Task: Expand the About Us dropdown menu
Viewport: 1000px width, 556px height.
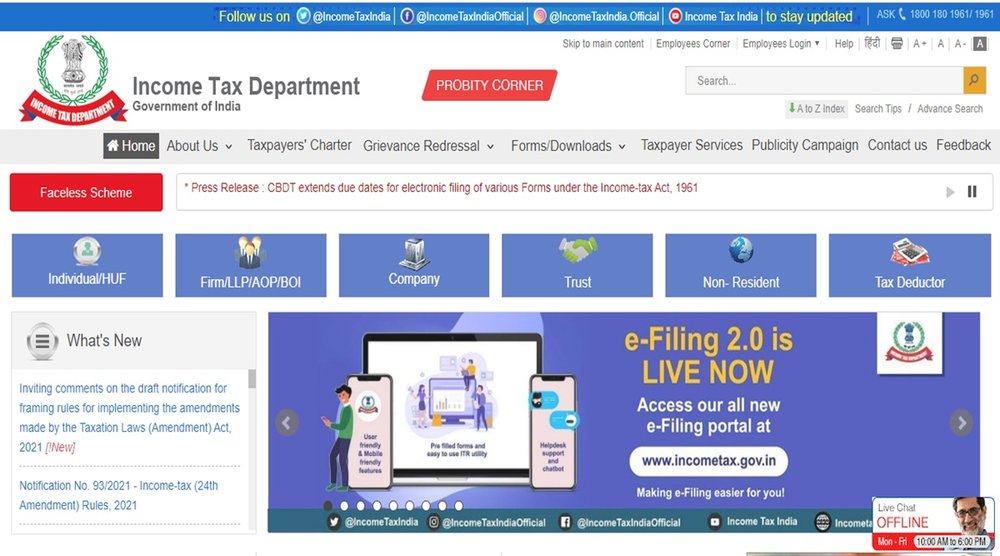Action: (x=199, y=146)
